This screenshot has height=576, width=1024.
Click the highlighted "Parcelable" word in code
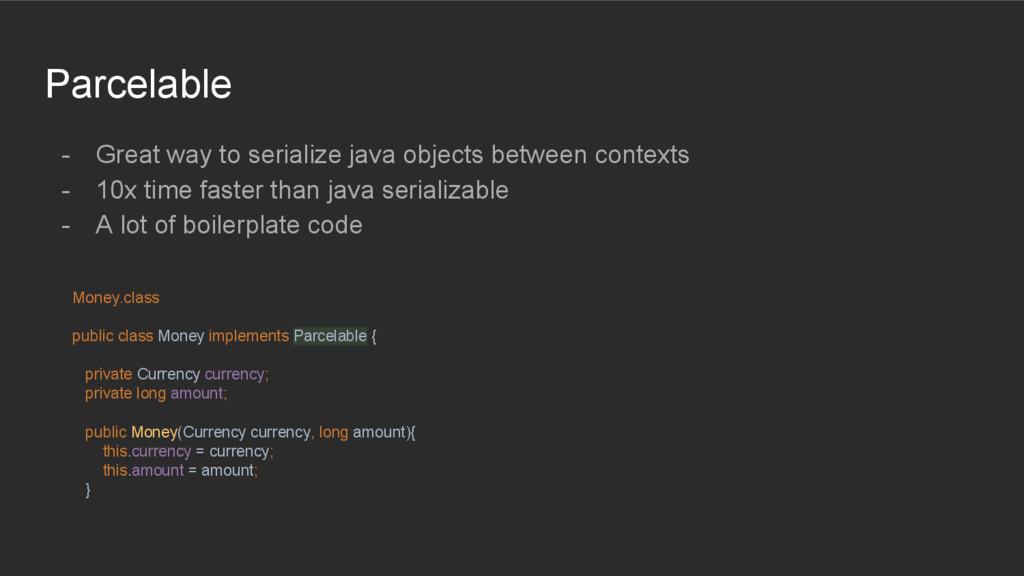pyautogui.click(x=330, y=336)
